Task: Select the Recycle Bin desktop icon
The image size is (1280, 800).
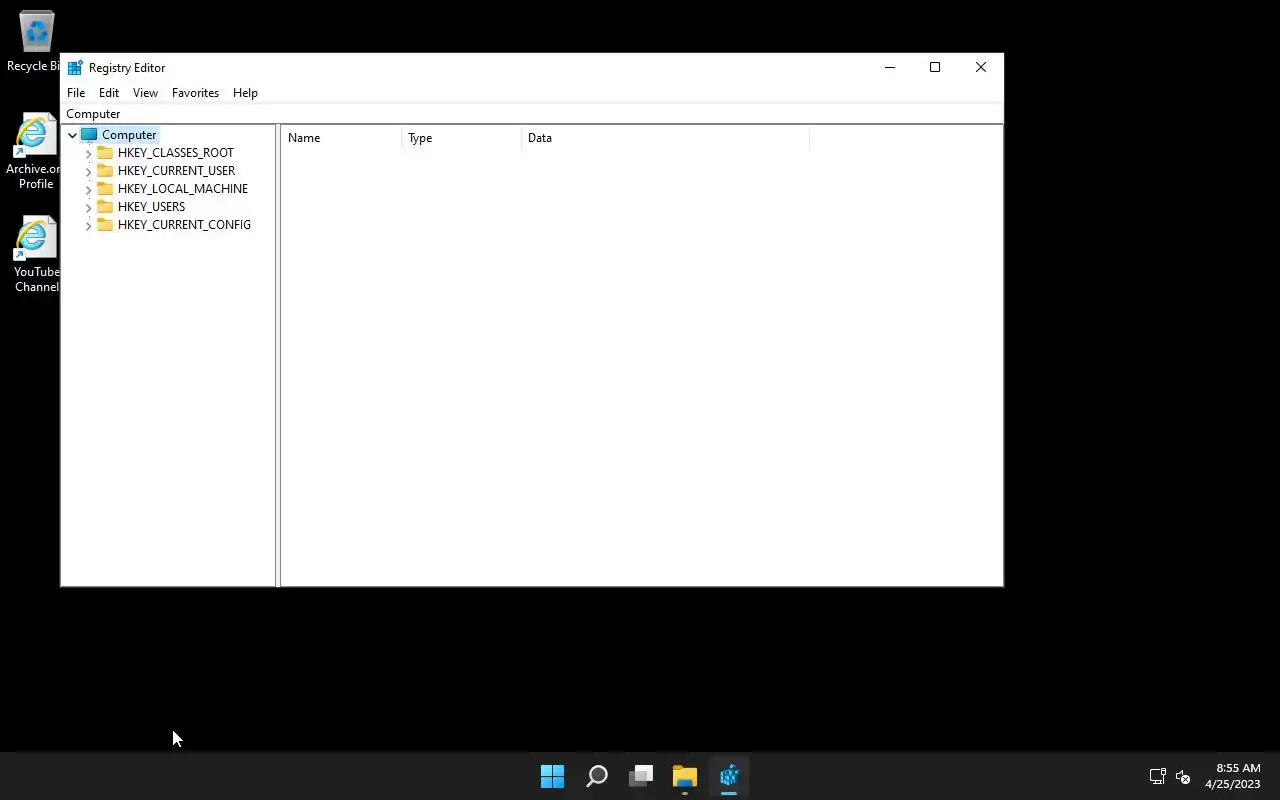Action: pos(36,43)
